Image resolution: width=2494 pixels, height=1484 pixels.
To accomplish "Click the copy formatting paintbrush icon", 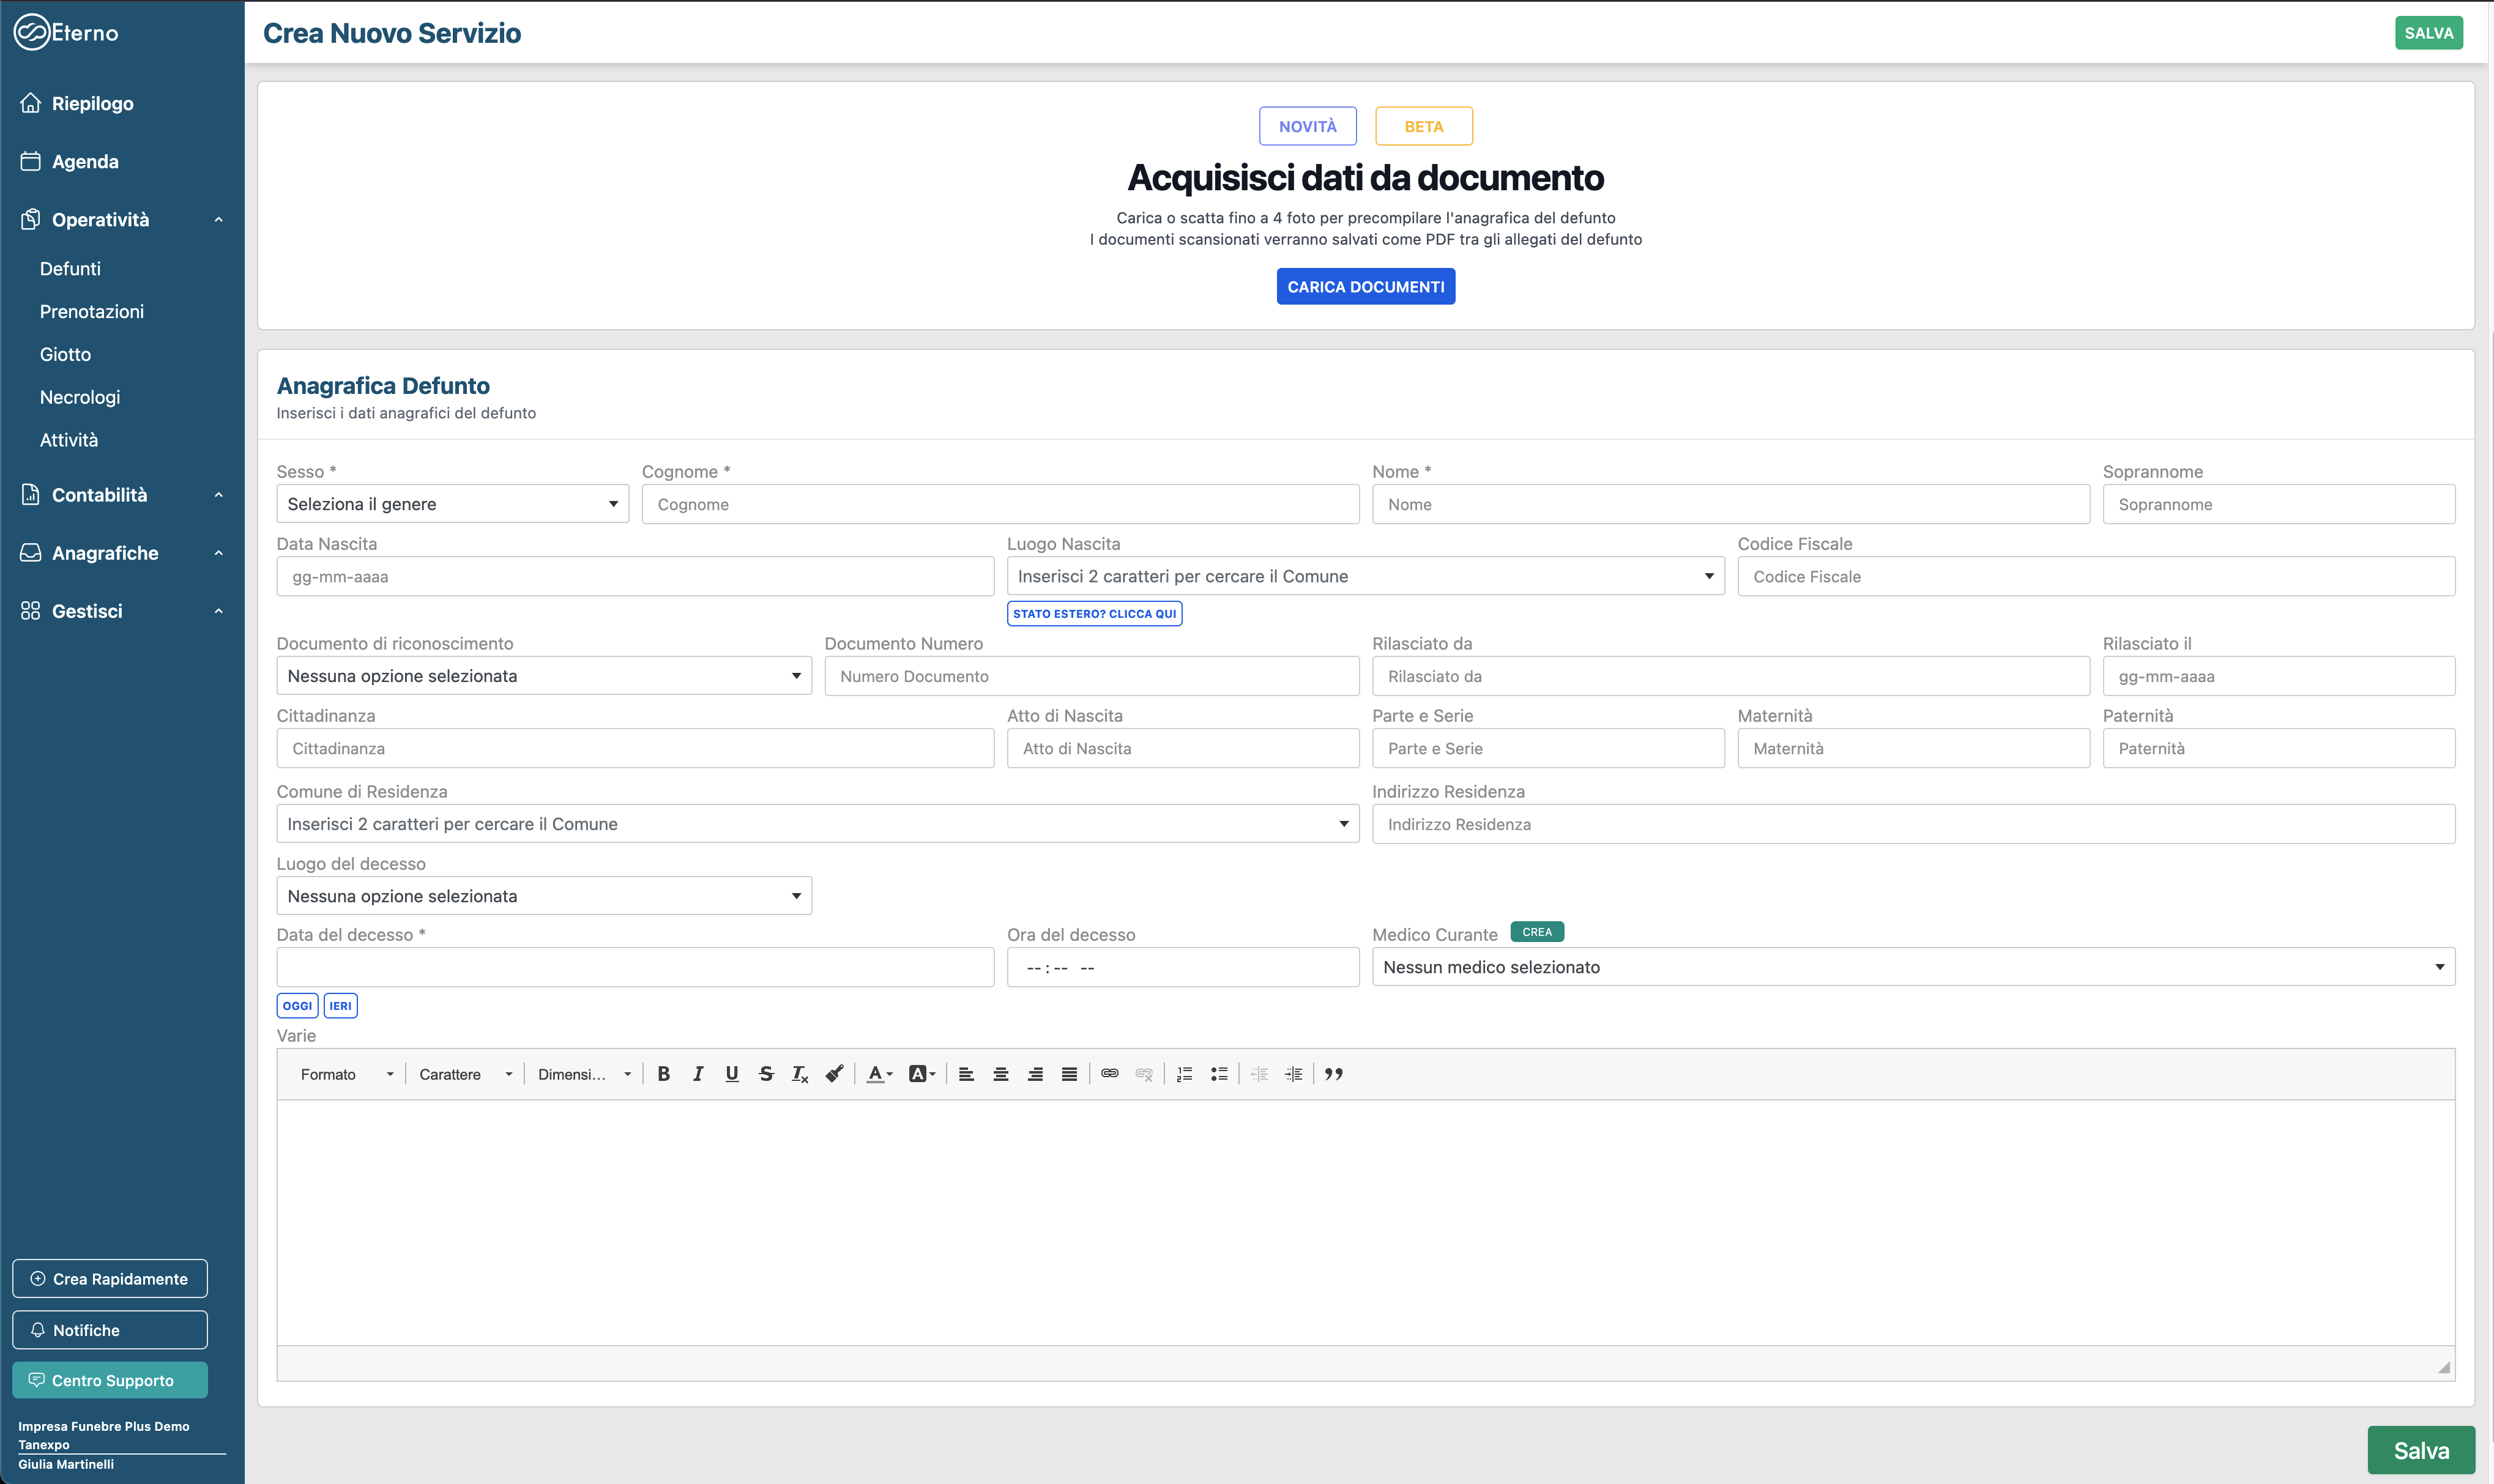I will click(x=834, y=1074).
